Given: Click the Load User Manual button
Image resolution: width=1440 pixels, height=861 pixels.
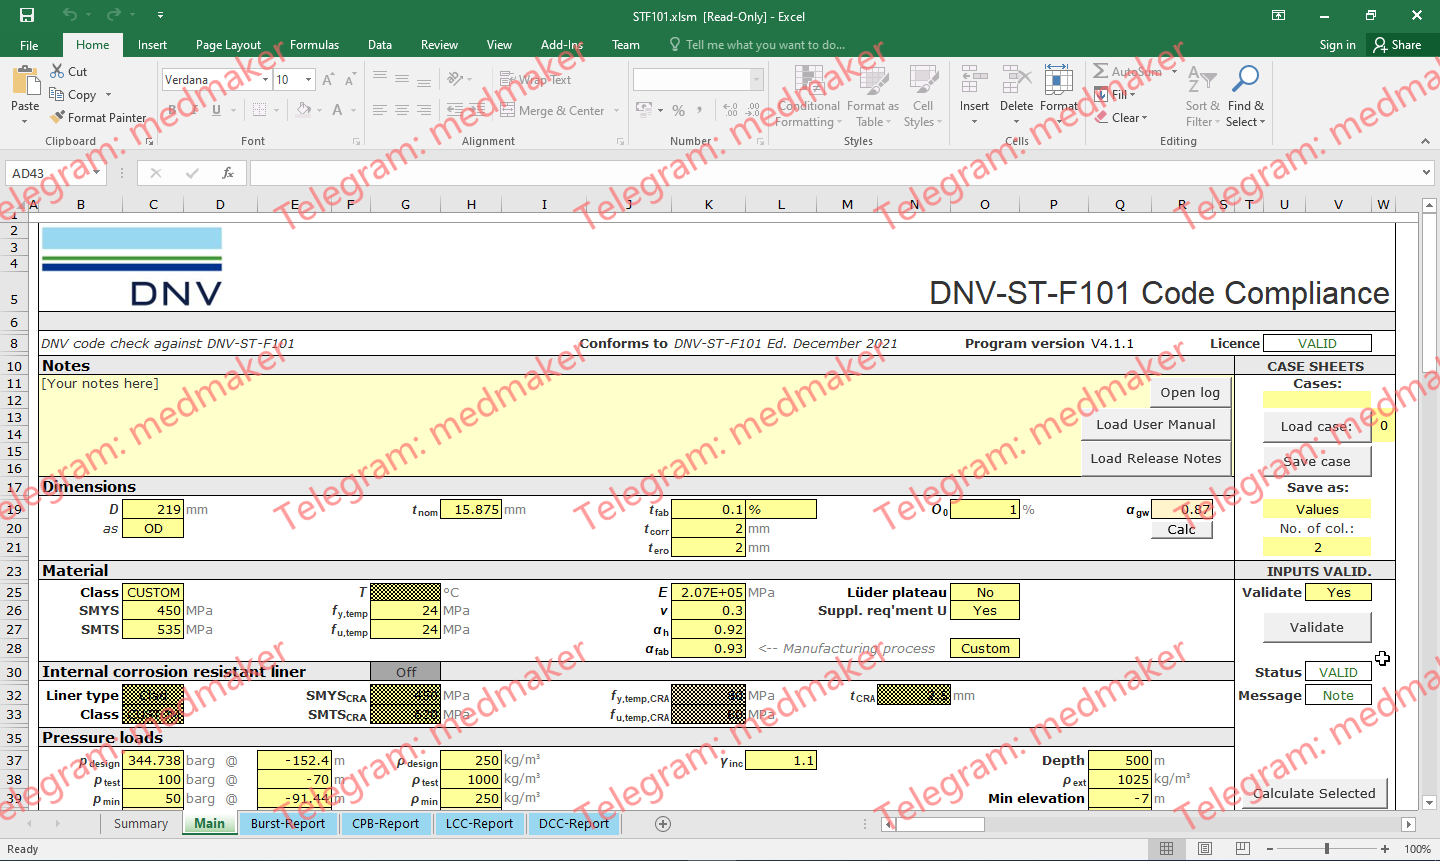Looking at the screenshot, I should pyautogui.click(x=1156, y=425).
